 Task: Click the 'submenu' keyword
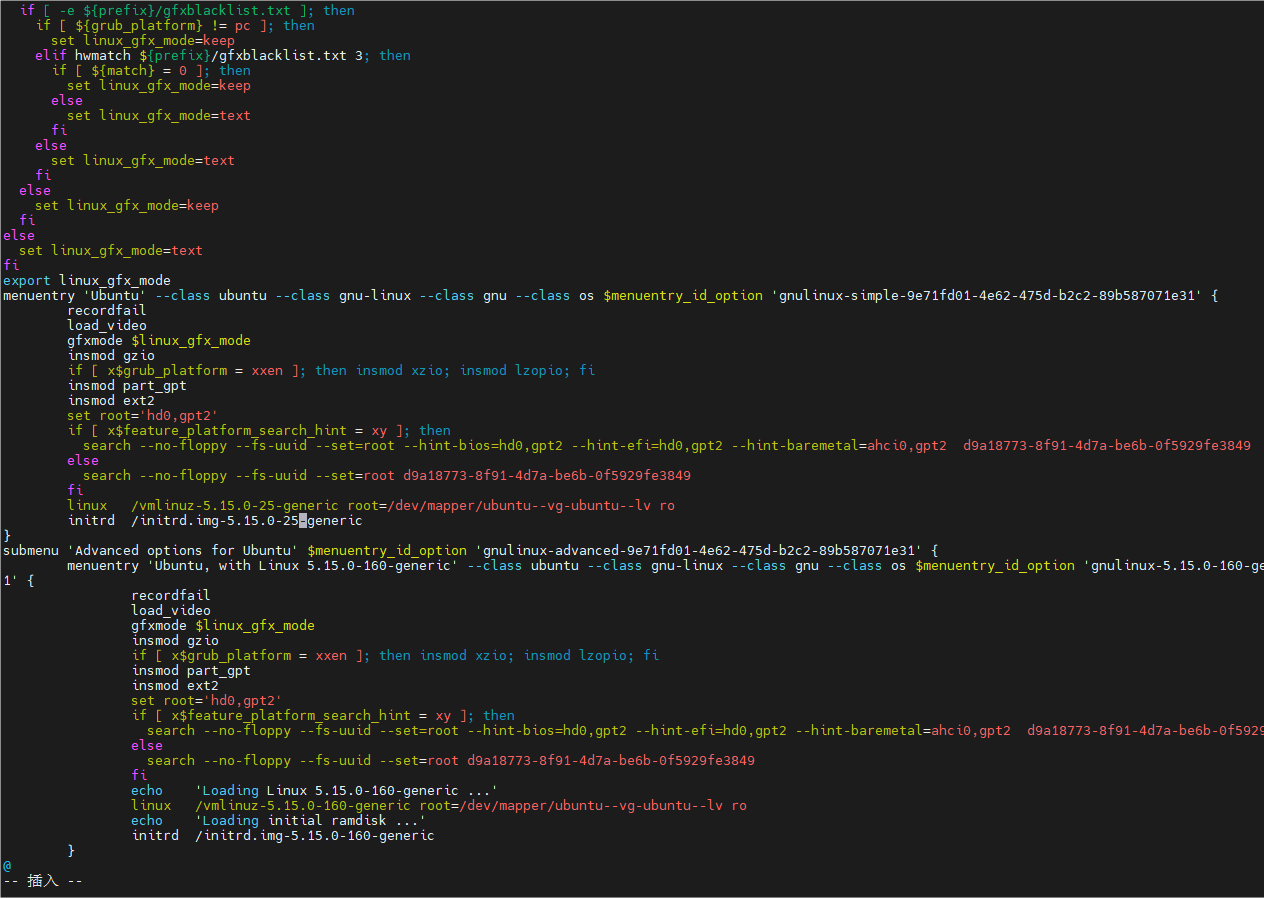[31, 550]
